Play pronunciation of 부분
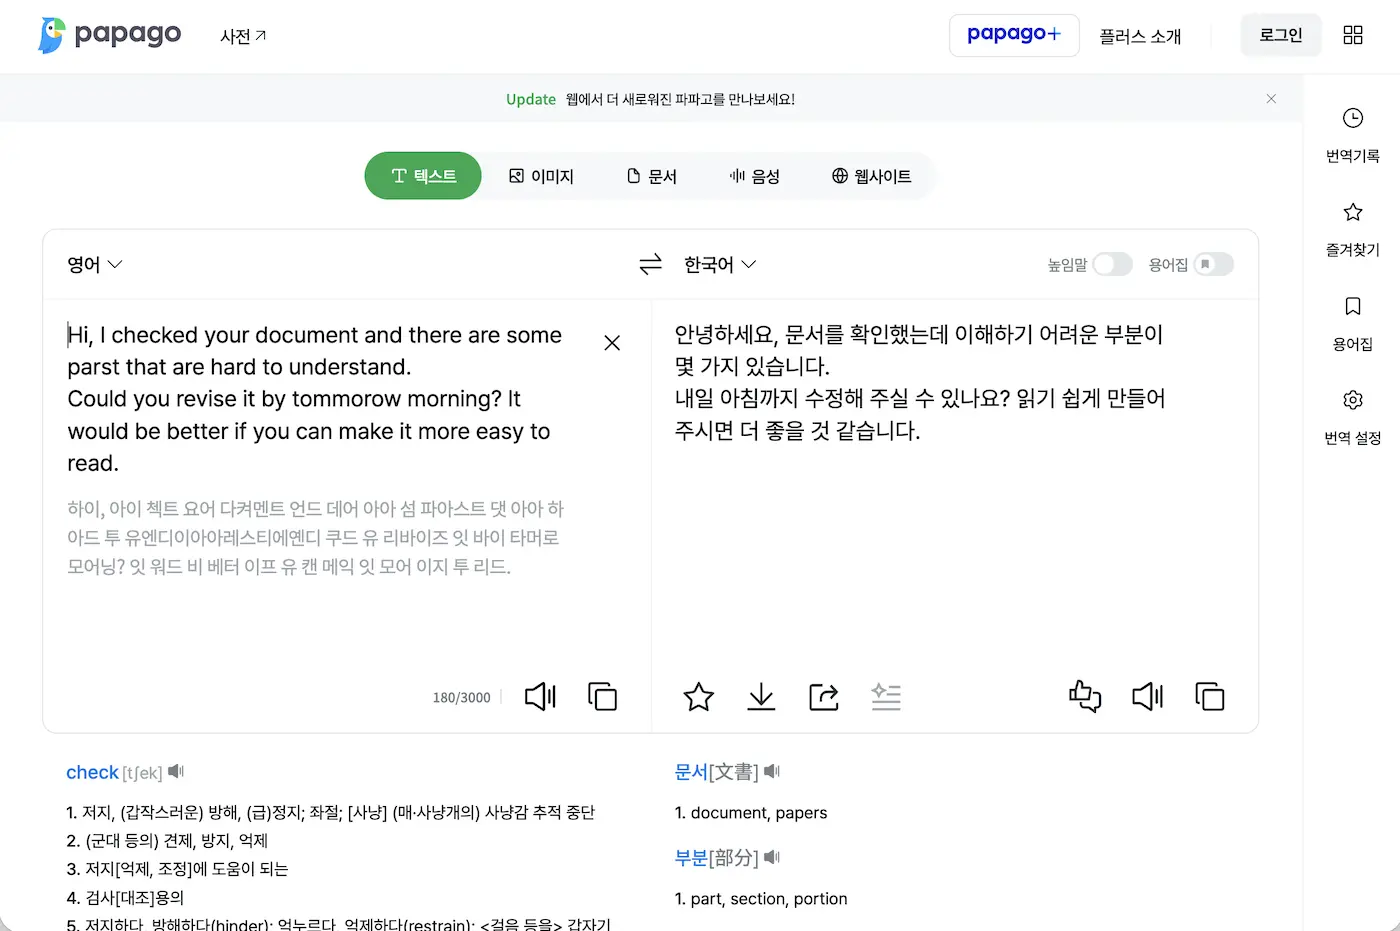 coord(771,857)
